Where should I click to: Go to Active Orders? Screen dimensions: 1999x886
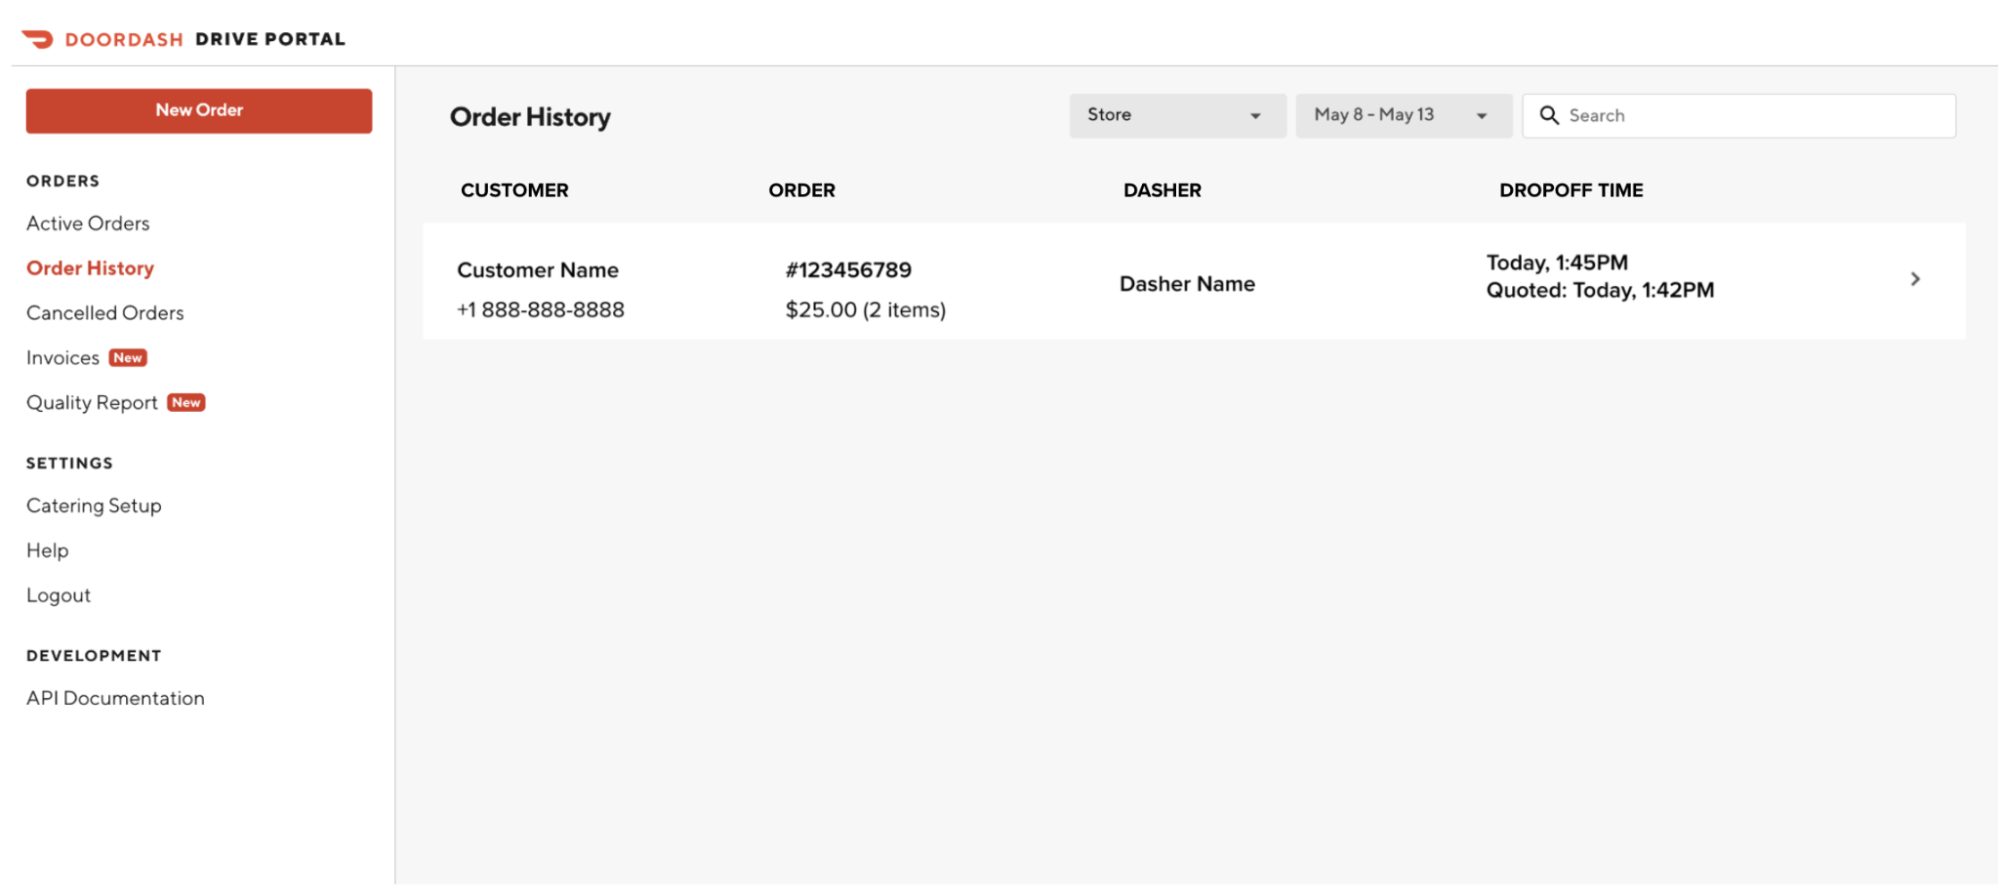pos(88,224)
